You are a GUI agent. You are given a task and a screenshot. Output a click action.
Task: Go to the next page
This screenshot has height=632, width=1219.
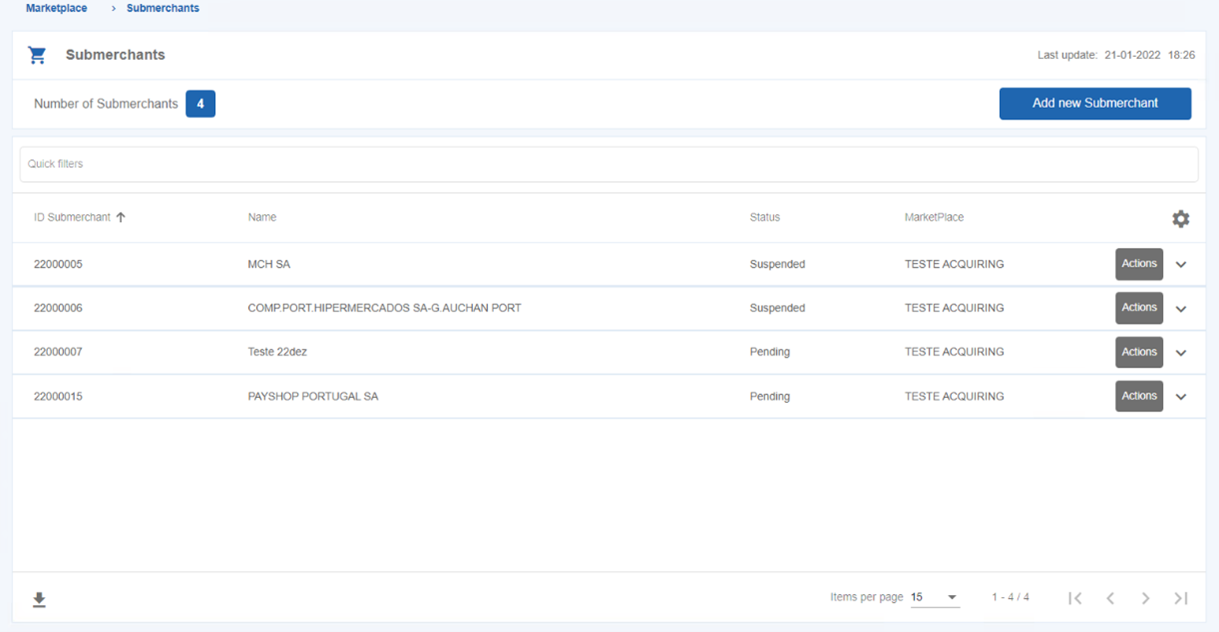click(x=1145, y=598)
